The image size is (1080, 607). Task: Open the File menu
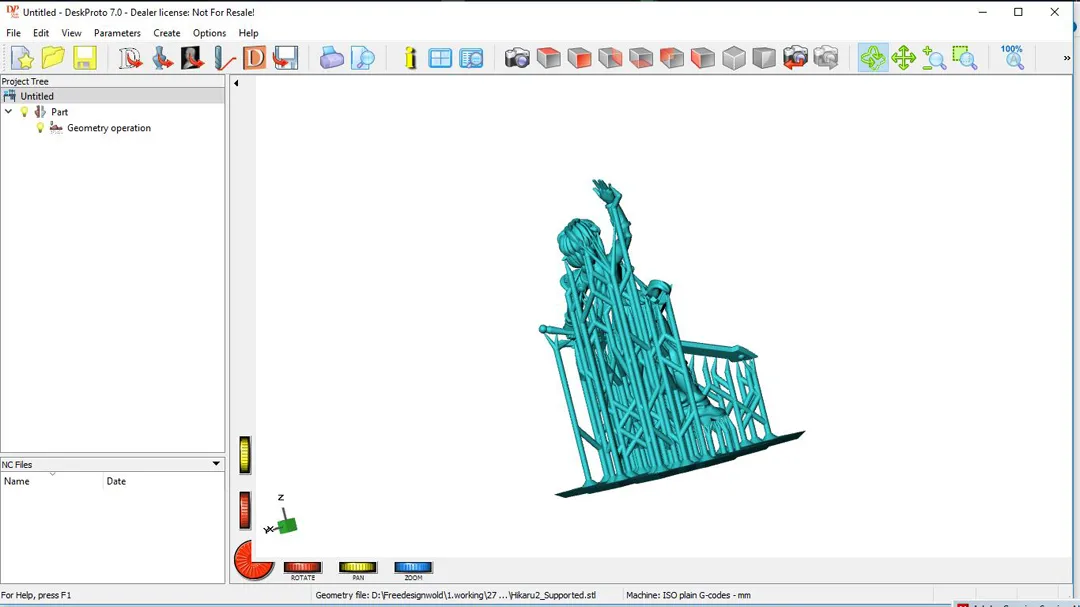coord(13,33)
